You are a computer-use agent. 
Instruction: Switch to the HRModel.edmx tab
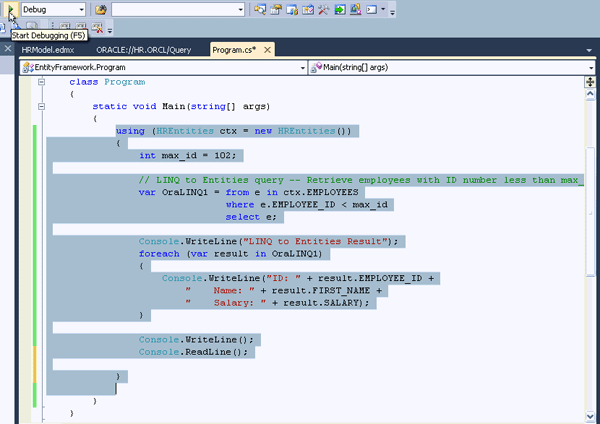point(49,49)
